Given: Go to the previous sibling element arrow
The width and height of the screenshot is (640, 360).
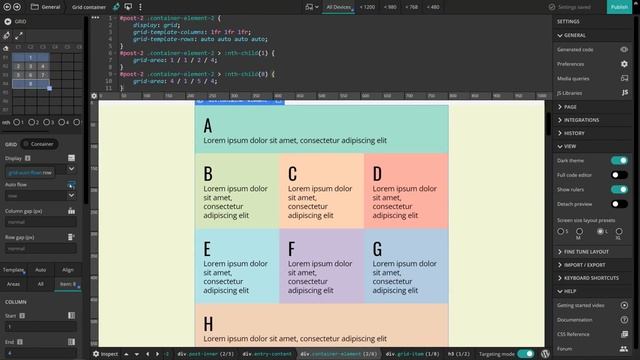Looking at the screenshot, I should click(x=147, y=354).
